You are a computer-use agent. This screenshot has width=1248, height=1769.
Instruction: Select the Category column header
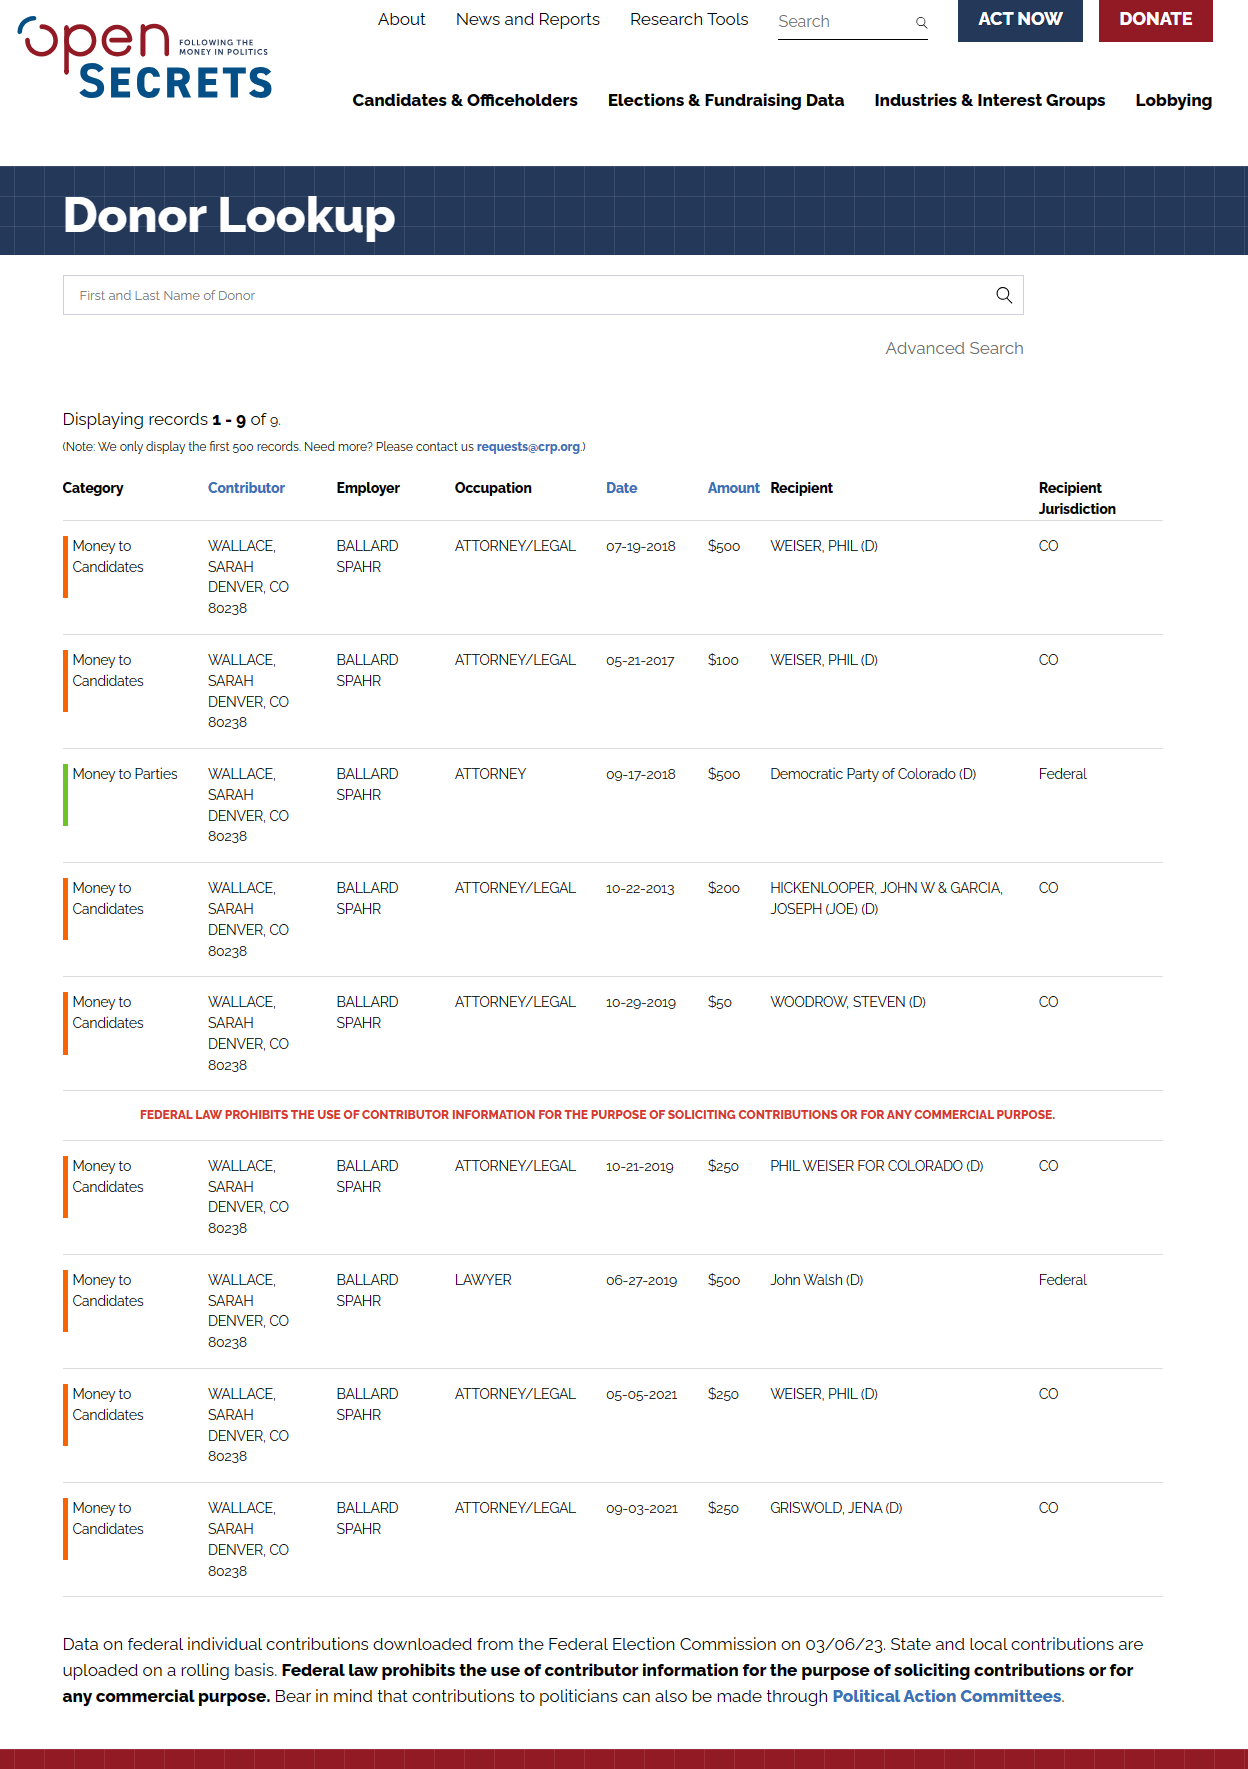[x=93, y=488]
